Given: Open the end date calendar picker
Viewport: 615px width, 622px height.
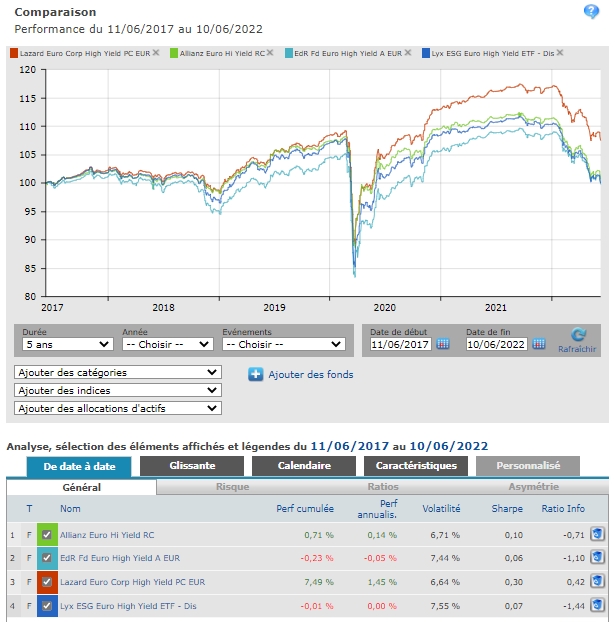Looking at the screenshot, I should click(x=539, y=344).
